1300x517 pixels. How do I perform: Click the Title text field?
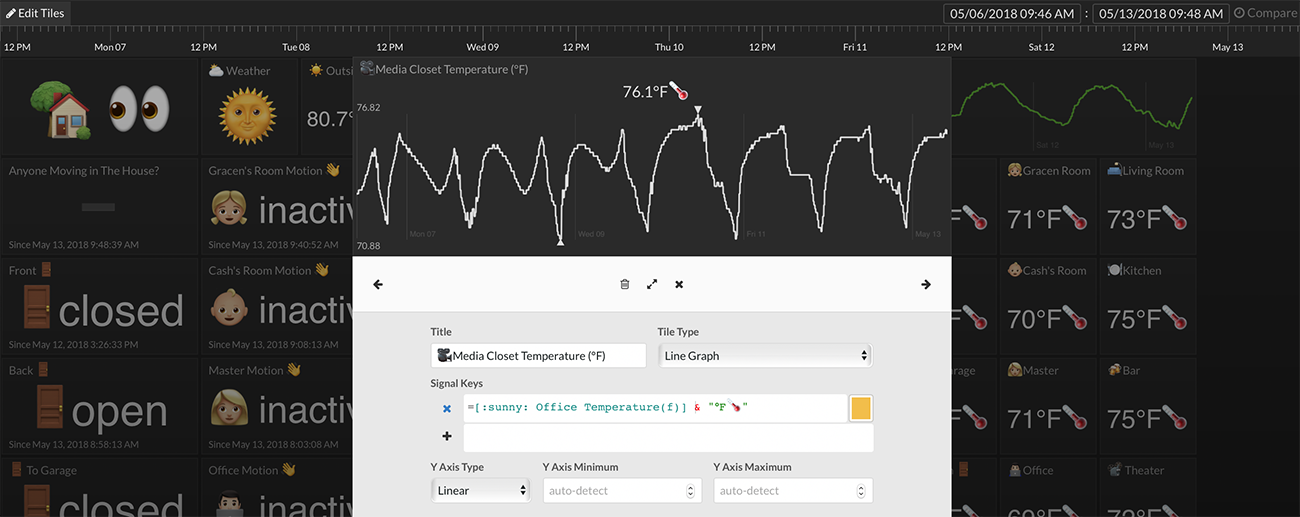click(539, 355)
